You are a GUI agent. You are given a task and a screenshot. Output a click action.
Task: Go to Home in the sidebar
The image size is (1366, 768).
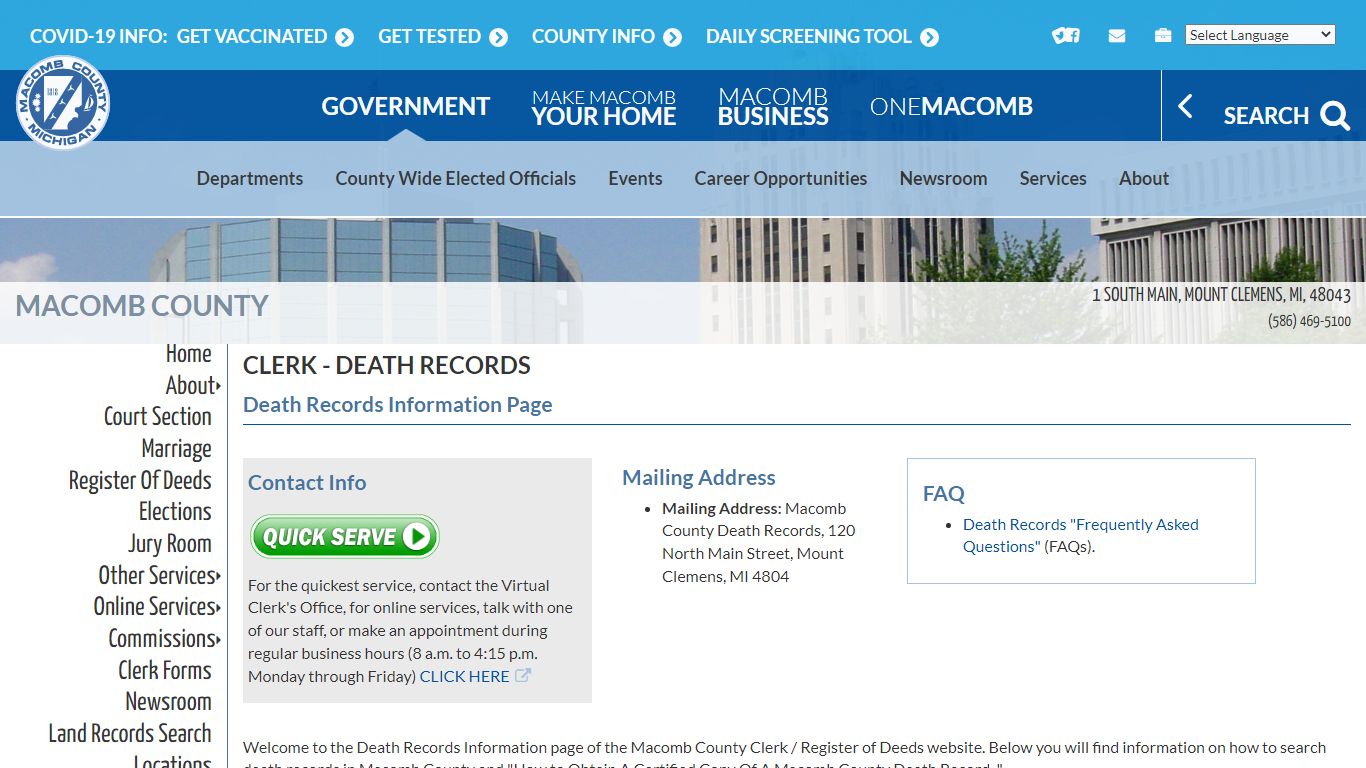pos(189,354)
